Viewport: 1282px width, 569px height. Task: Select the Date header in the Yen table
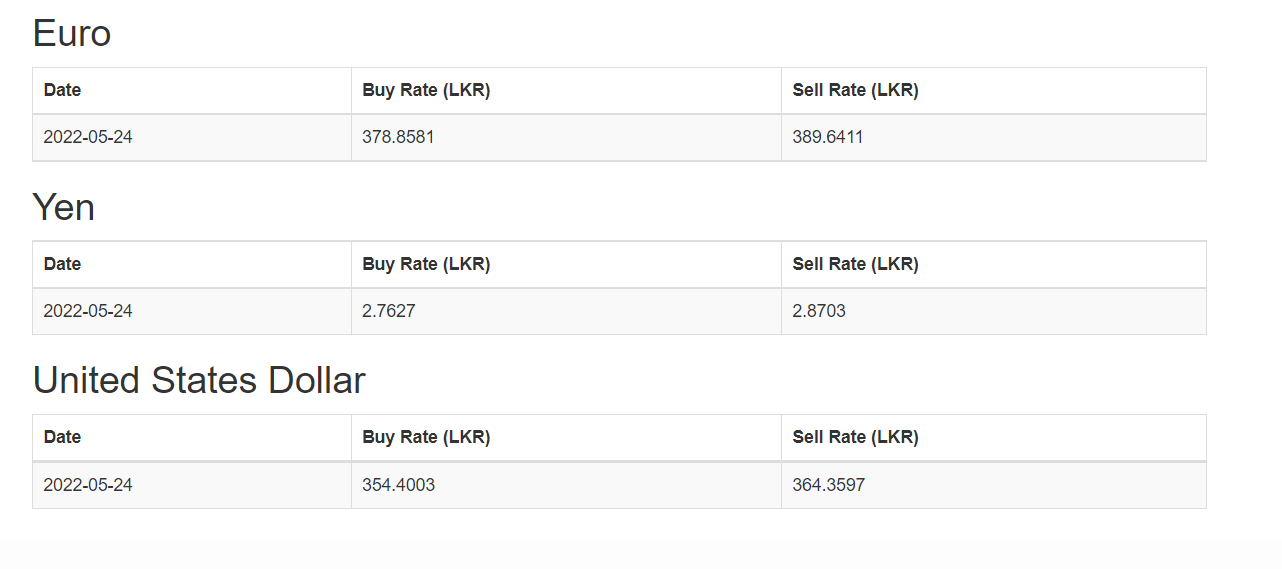pyautogui.click(x=62, y=264)
